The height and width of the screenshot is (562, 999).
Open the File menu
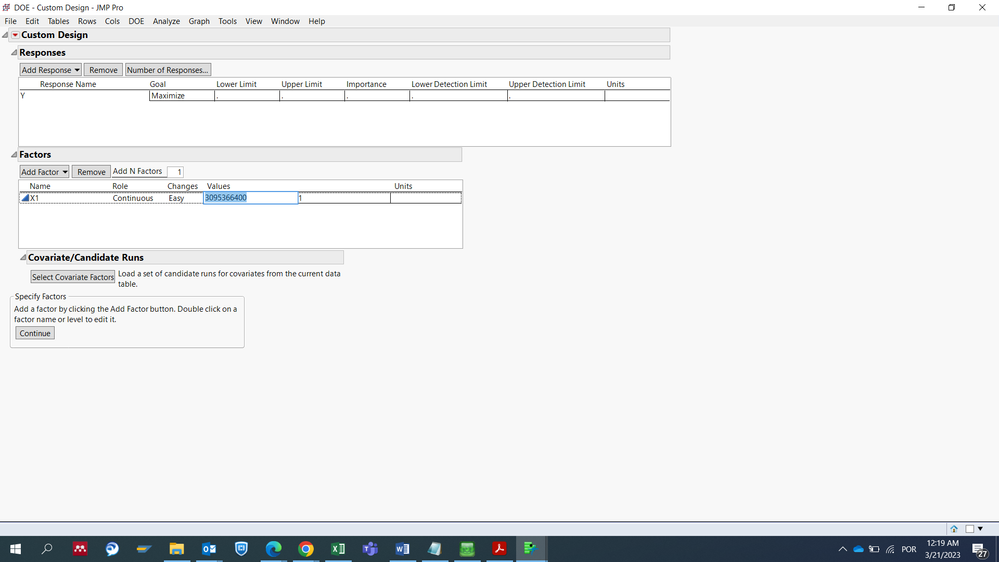pos(10,21)
